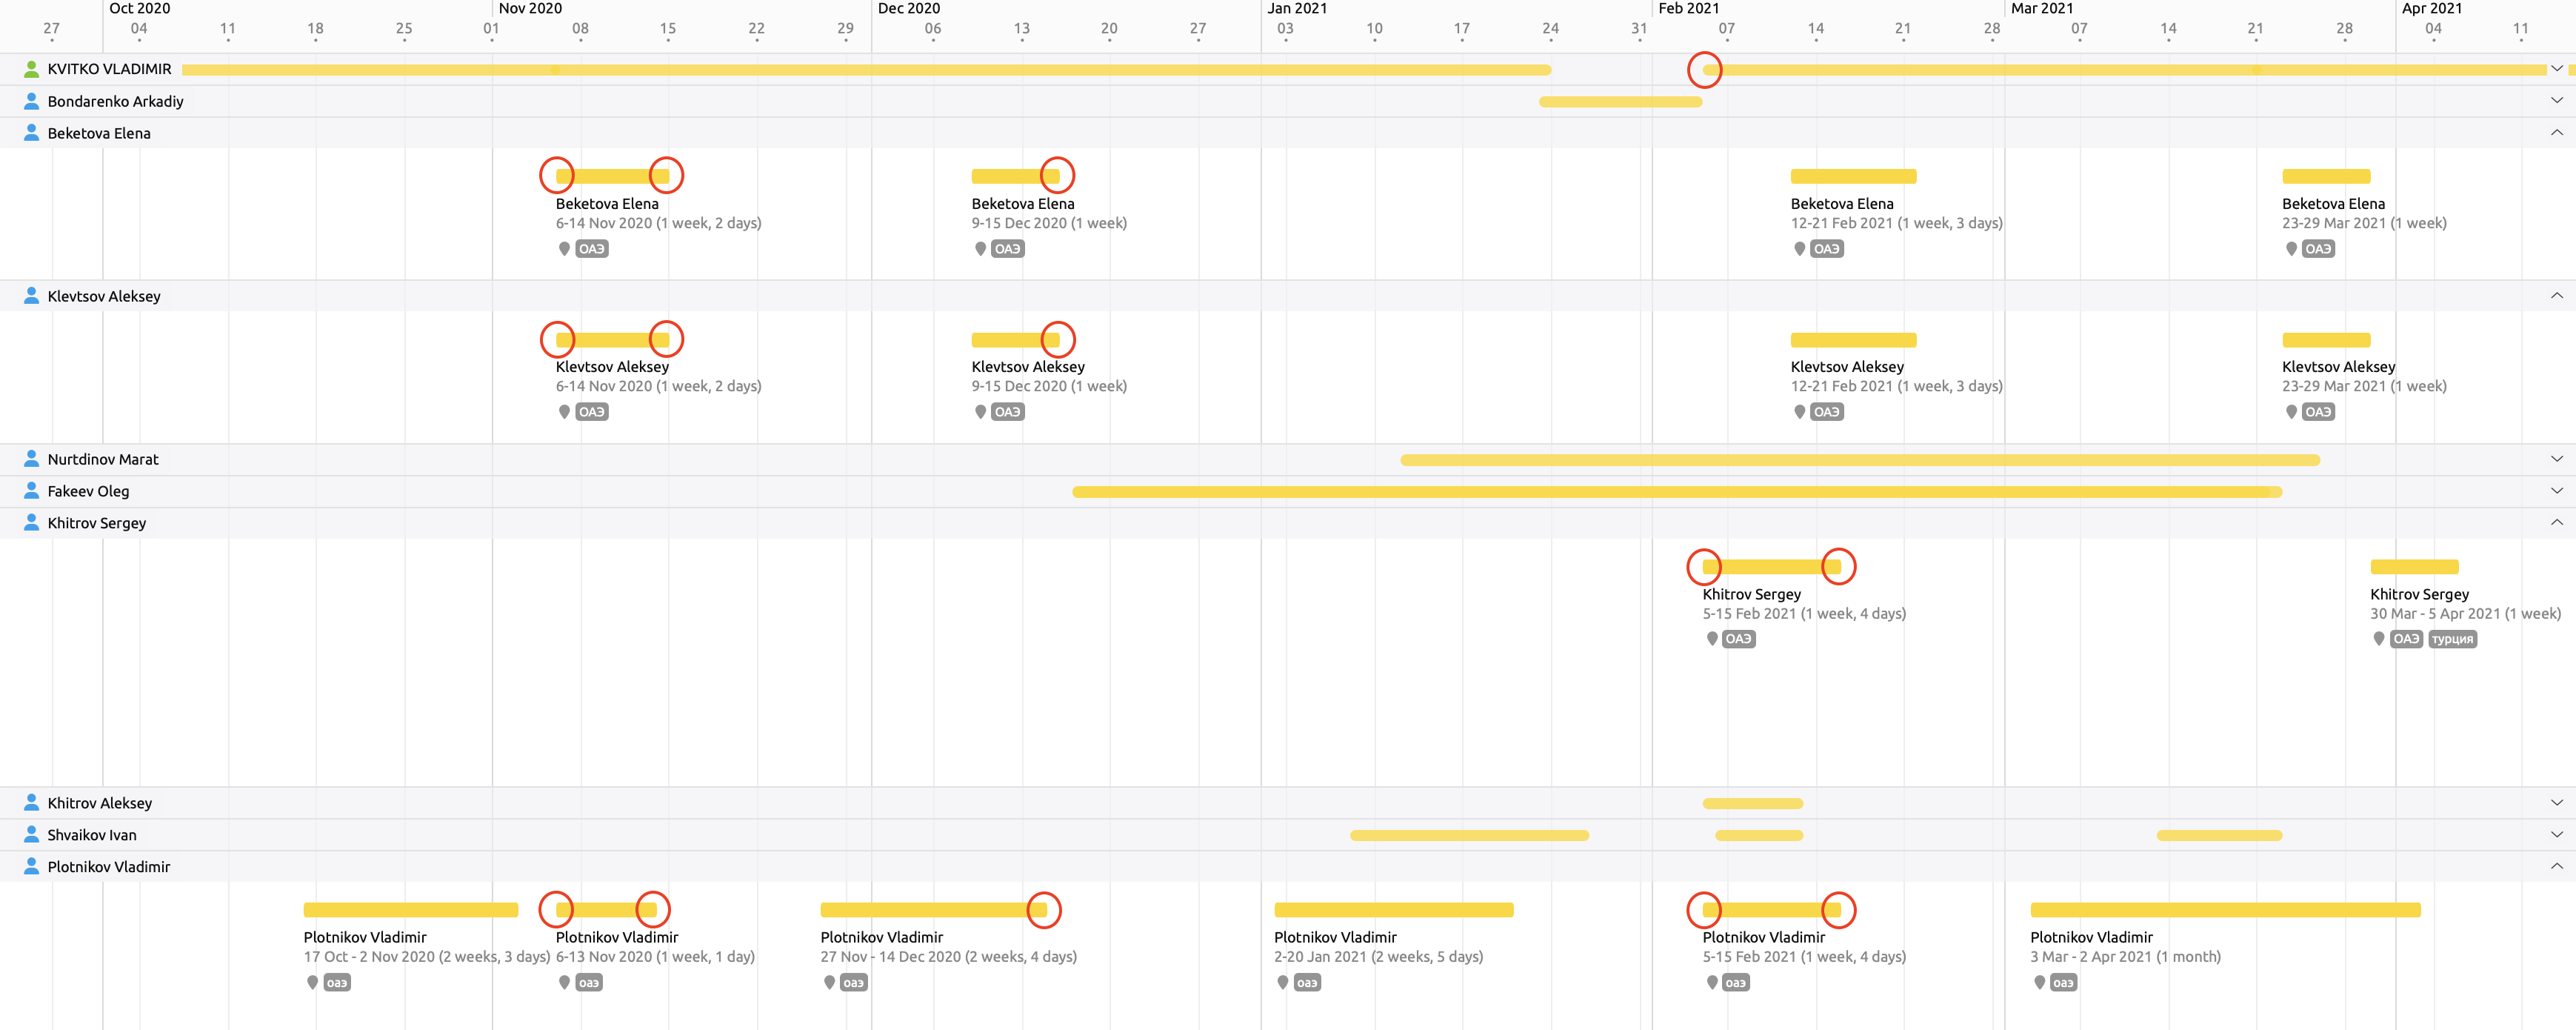2576x1030 pixels.
Task: Click Mar 2021 month header
Action: (x=2042, y=8)
